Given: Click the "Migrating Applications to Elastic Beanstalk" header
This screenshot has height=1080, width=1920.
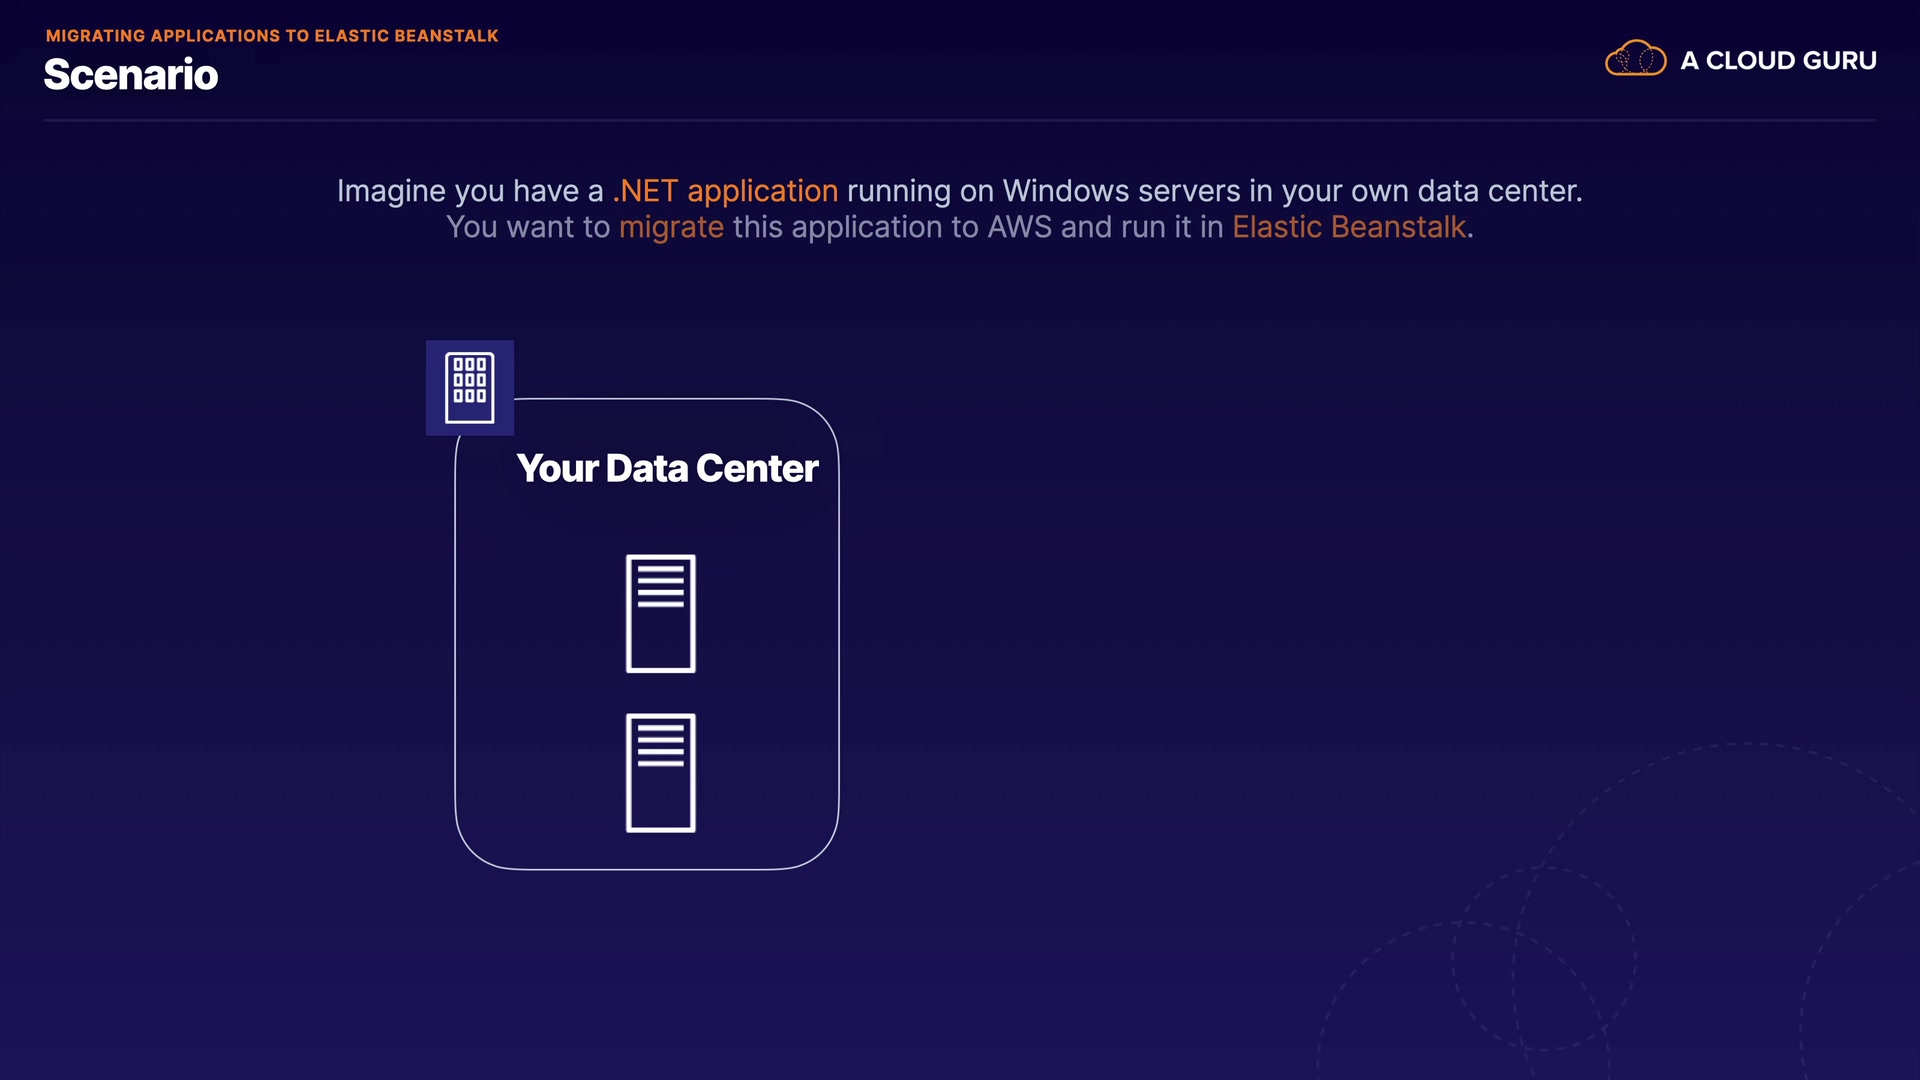Looking at the screenshot, I should [x=272, y=36].
